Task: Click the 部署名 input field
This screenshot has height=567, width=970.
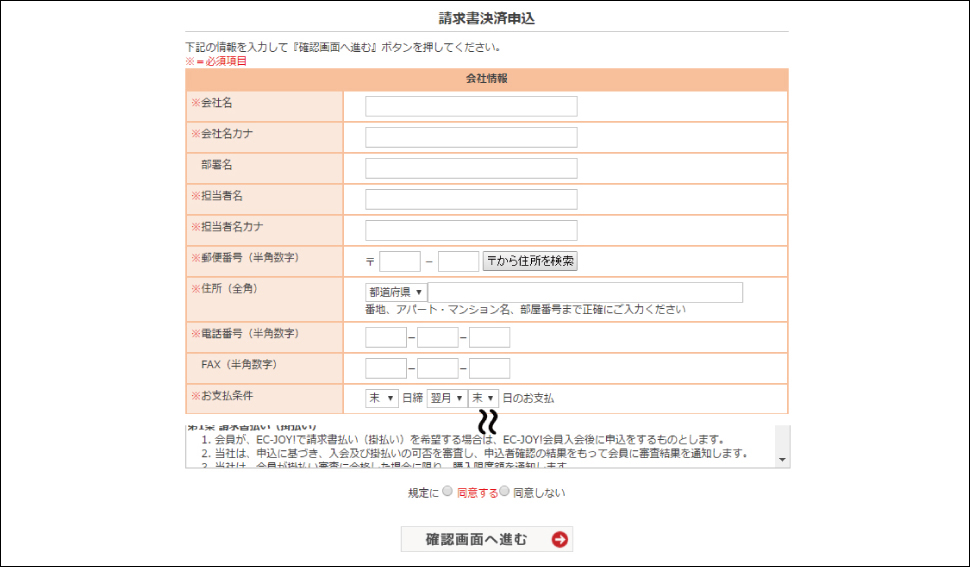Action: coord(471,168)
